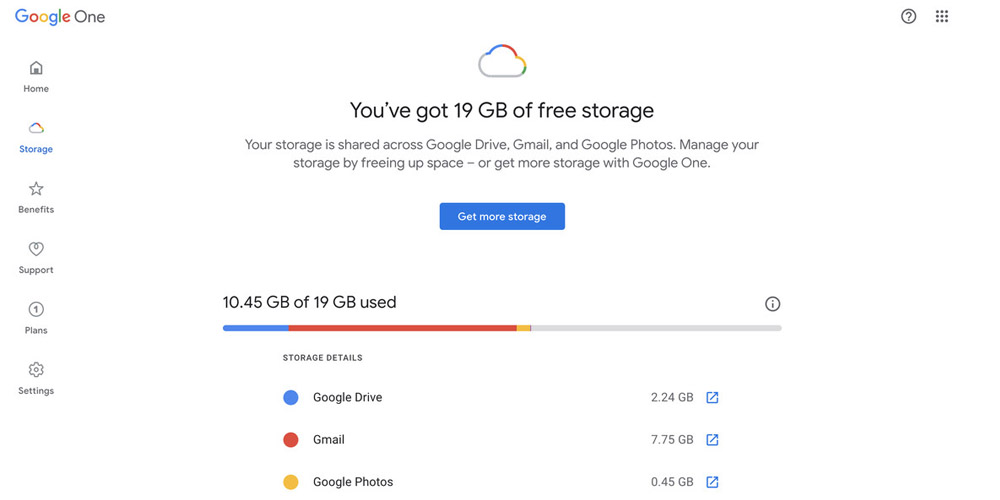This screenshot has height=500, width=1000.
Task: Open Support heart icon in sidebar
Action: coord(36,249)
